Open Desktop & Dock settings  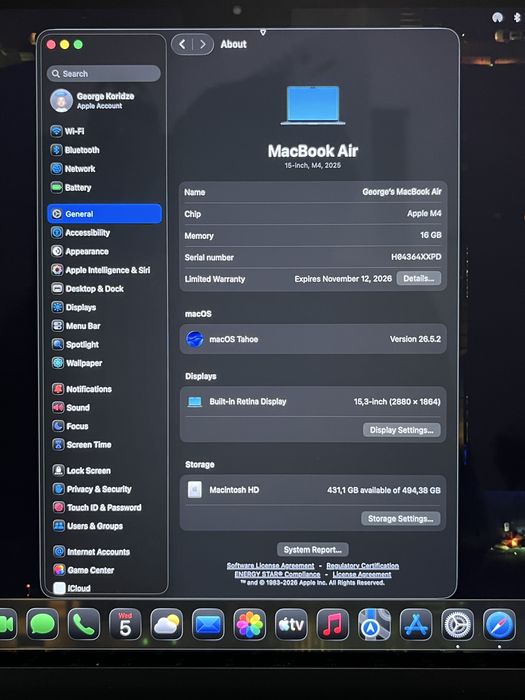[x=88, y=289]
